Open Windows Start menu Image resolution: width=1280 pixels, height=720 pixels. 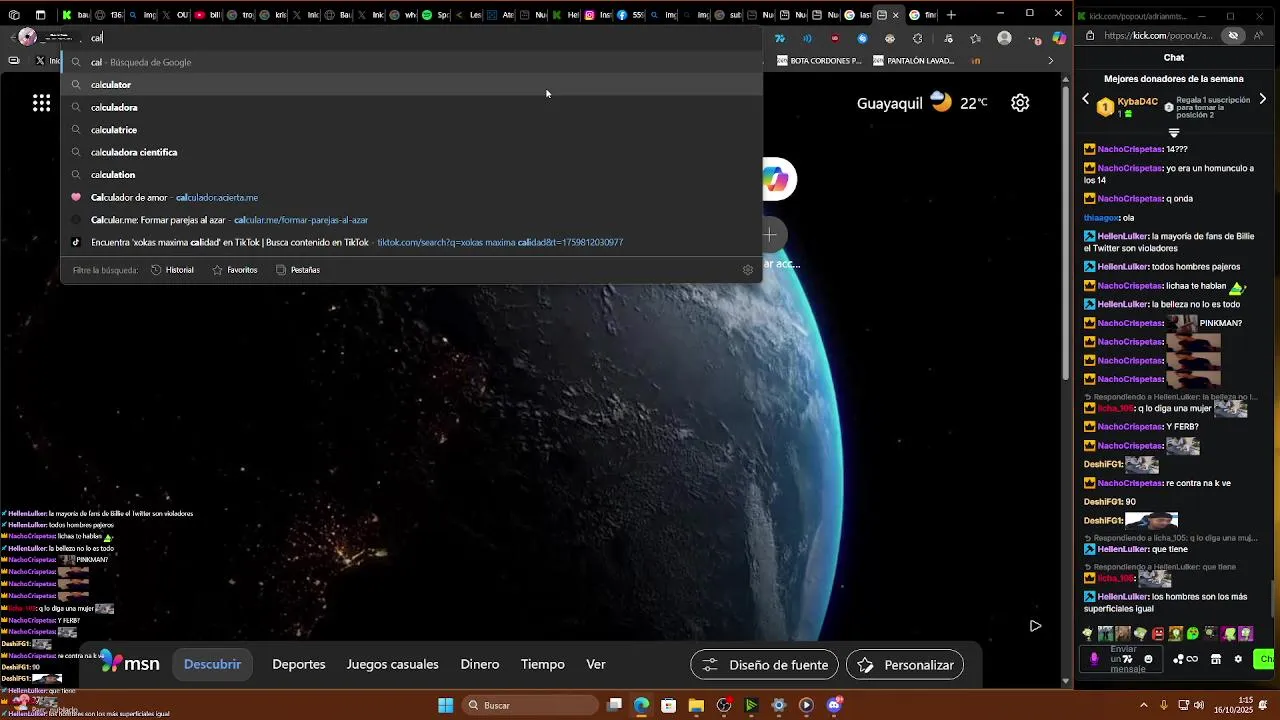(445, 705)
